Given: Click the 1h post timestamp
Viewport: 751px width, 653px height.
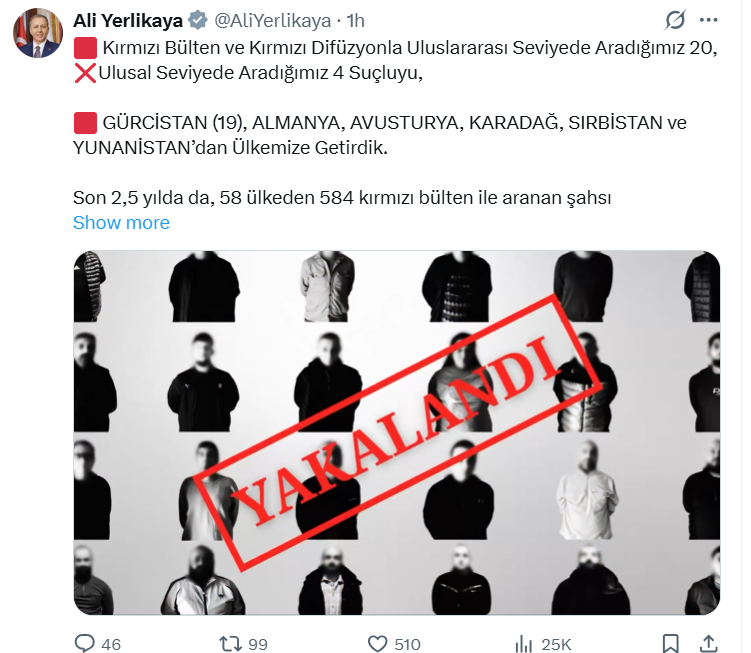Looking at the screenshot, I should (x=356, y=21).
